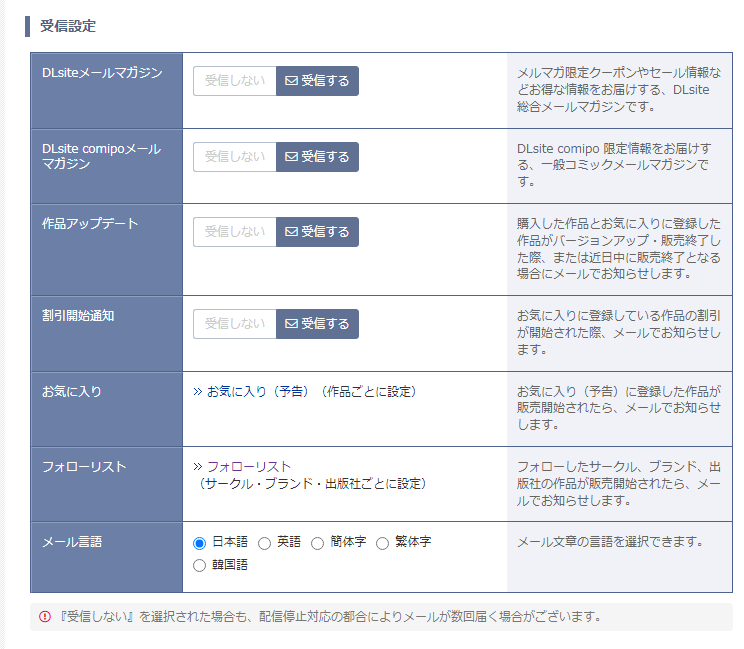Turn off 割引開始通知 with 受信しない

pos(235,324)
